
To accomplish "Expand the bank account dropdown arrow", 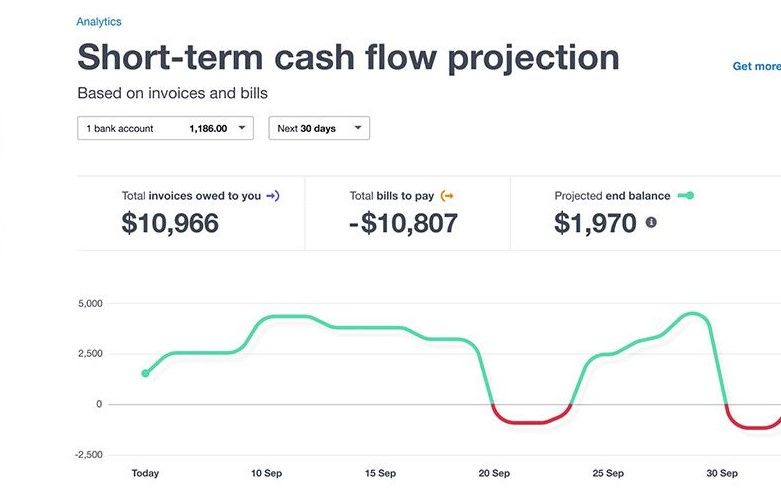I will pos(242,128).
